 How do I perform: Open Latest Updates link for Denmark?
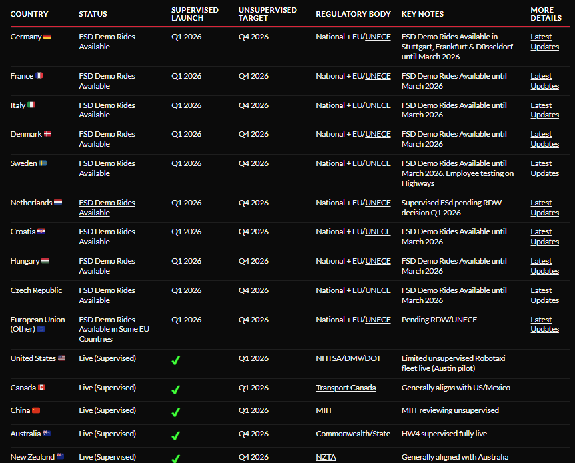(545, 139)
